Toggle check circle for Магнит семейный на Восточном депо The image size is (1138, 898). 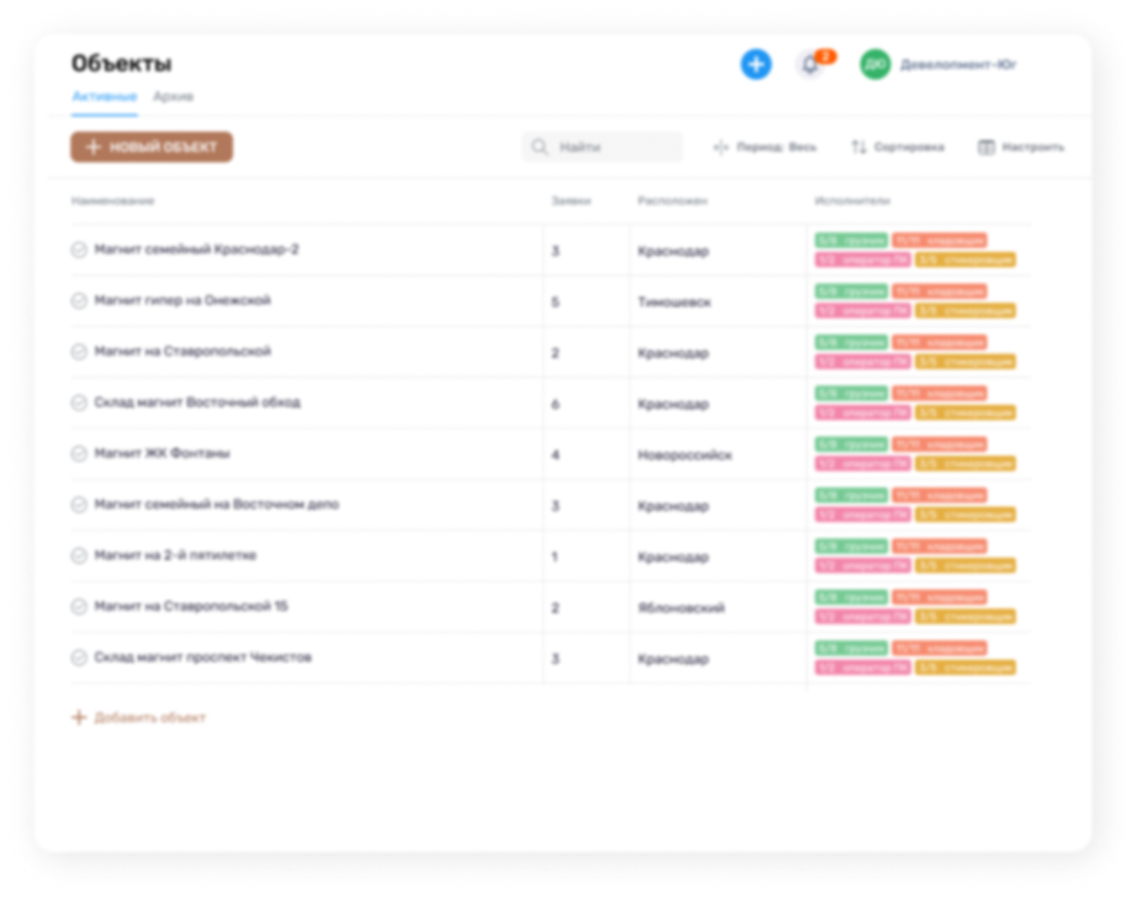(x=79, y=505)
